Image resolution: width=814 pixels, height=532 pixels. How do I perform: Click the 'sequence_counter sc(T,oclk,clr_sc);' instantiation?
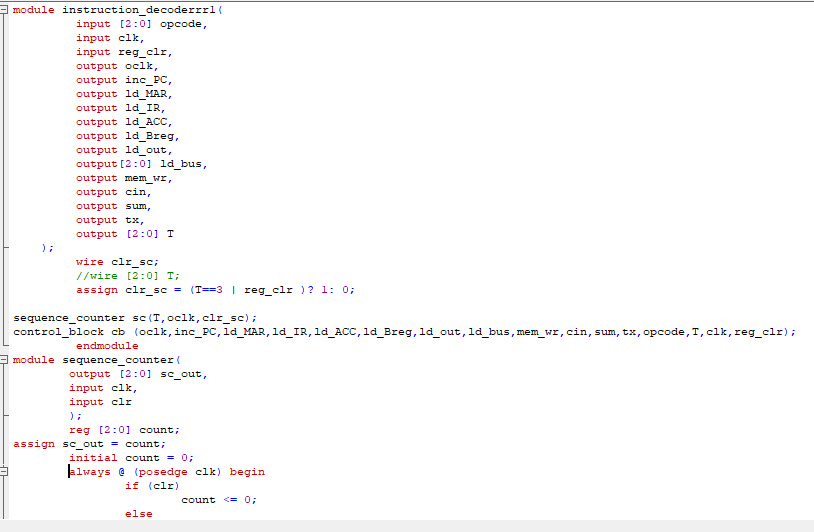(135, 318)
